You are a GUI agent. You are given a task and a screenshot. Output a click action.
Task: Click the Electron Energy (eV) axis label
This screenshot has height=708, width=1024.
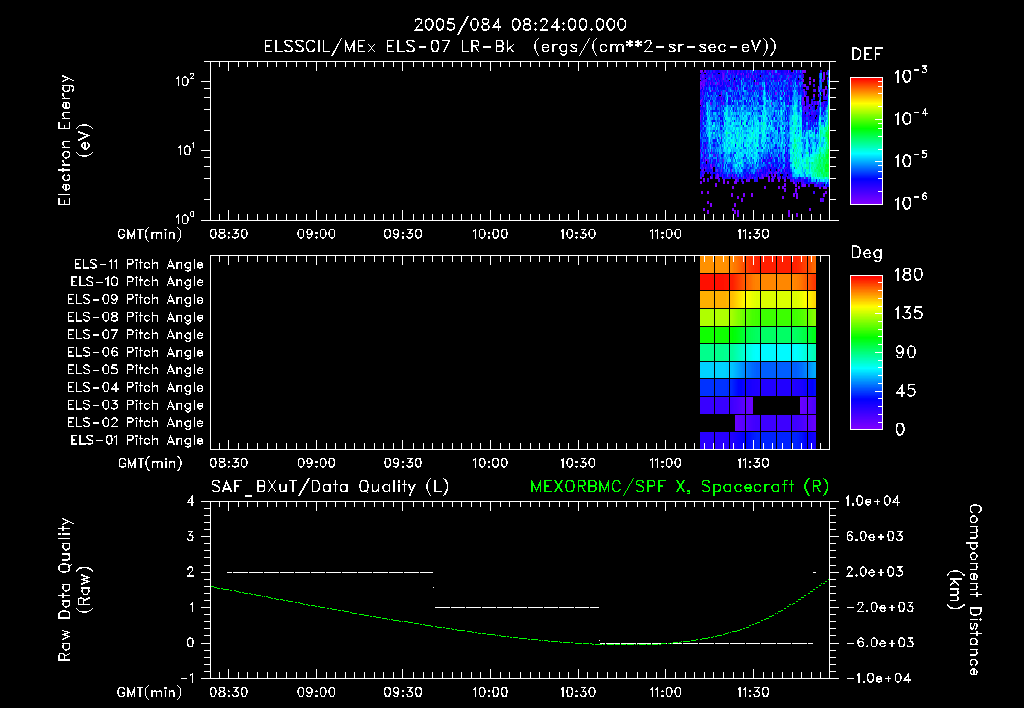(x=74, y=140)
